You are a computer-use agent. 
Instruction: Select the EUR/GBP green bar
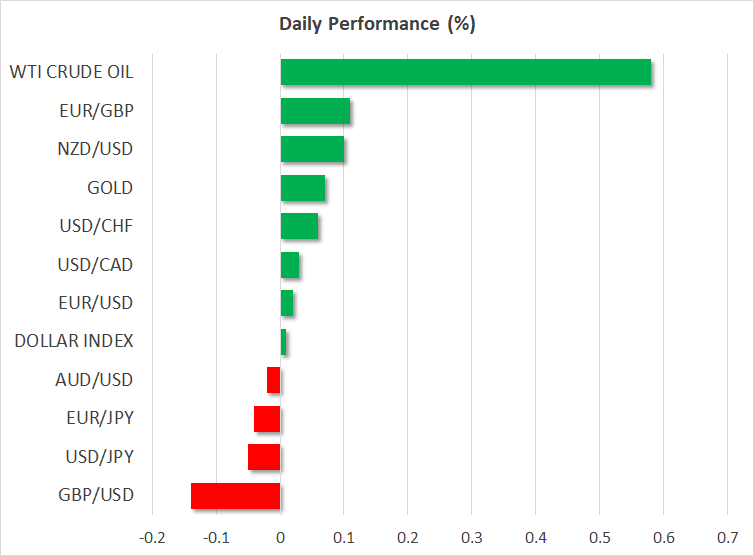[x=315, y=111]
